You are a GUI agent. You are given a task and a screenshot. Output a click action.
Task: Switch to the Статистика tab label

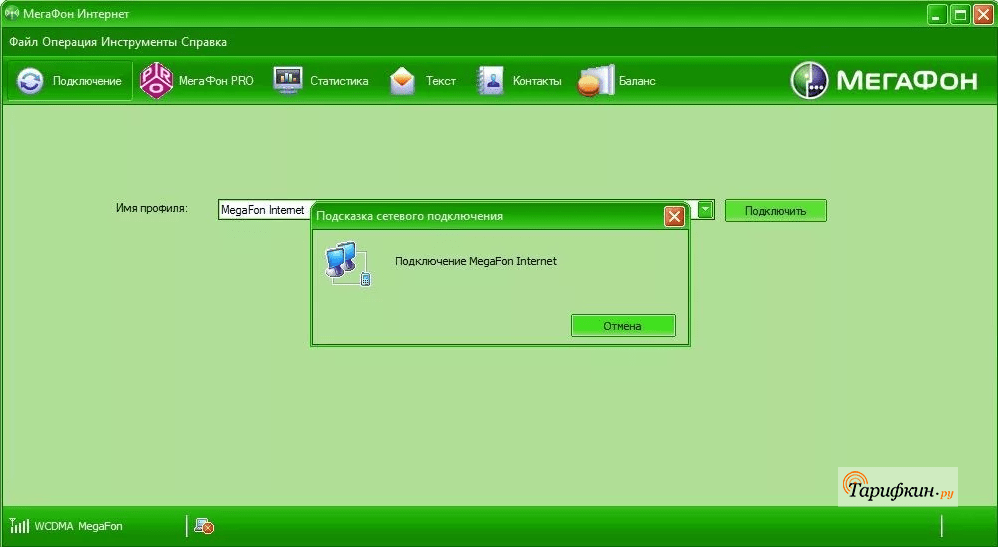pyautogui.click(x=339, y=81)
